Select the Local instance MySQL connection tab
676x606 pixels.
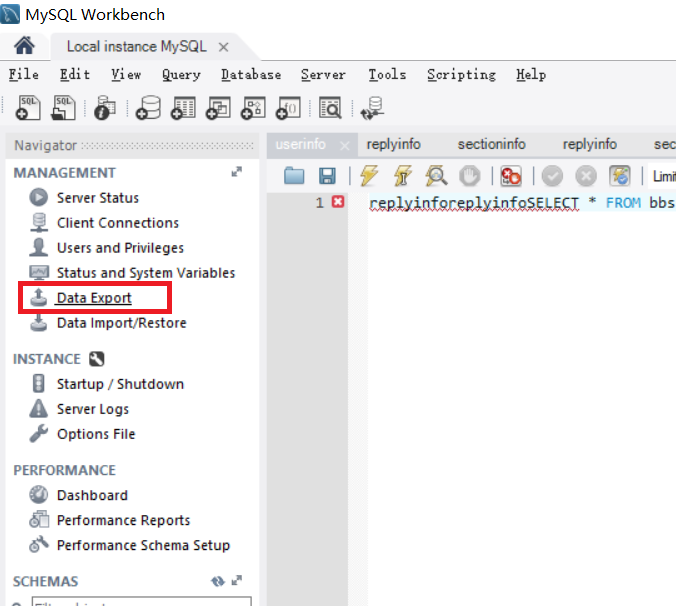tap(137, 47)
